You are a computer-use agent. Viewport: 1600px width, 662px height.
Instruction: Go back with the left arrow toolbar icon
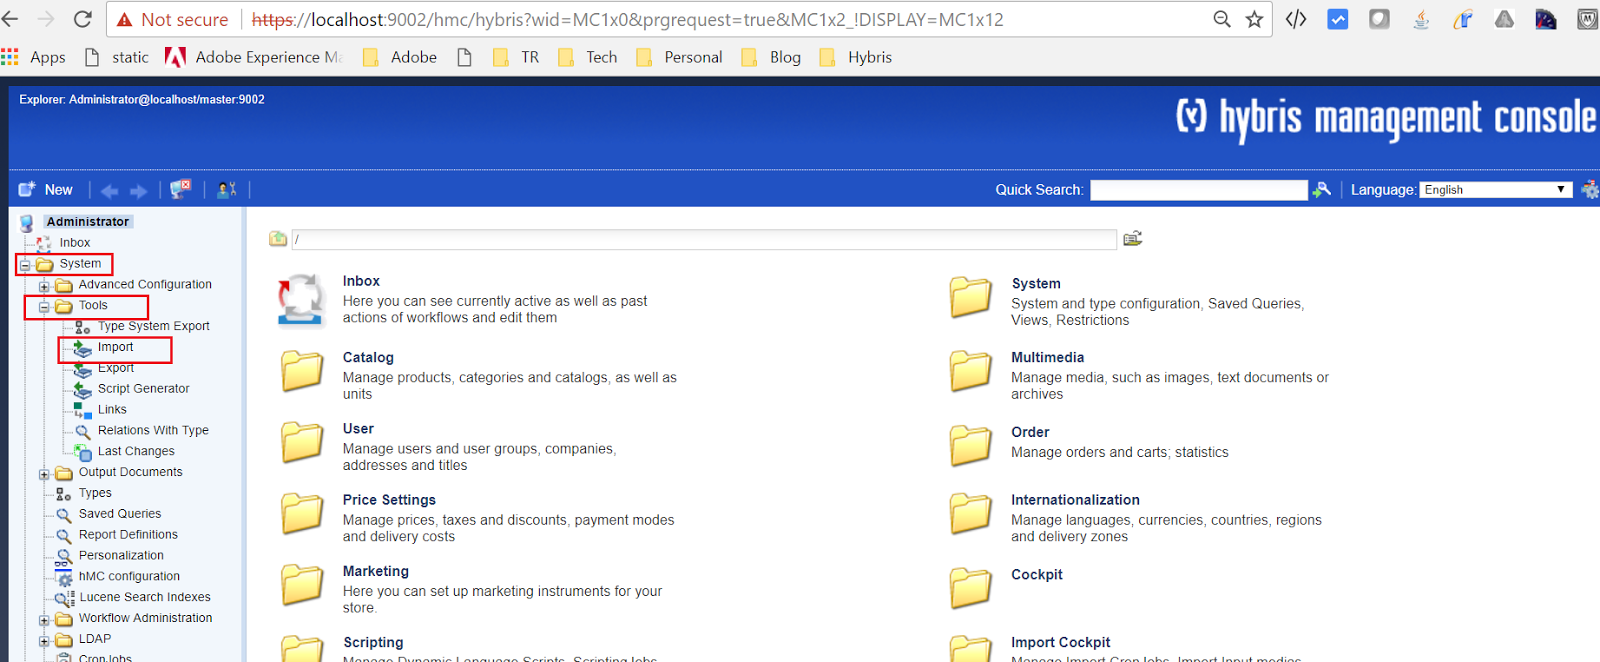(x=110, y=190)
